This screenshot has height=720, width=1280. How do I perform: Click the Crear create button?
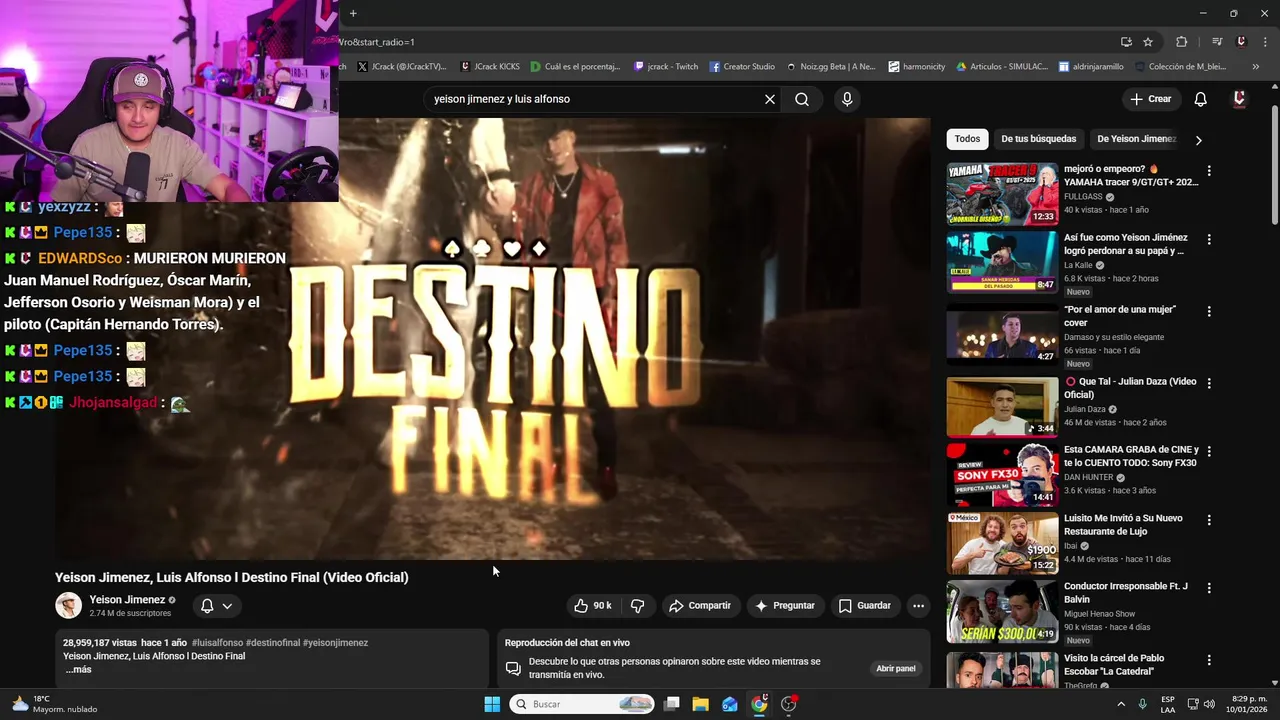point(1151,99)
